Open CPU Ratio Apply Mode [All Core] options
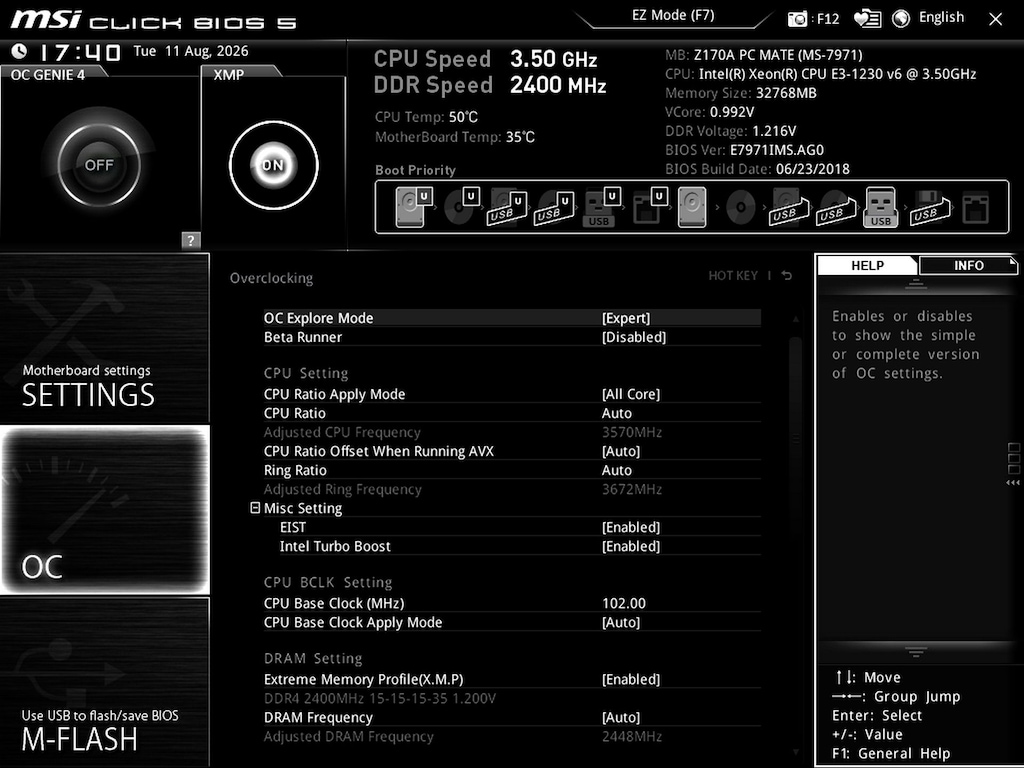This screenshot has height=768, width=1024. pyautogui.click(x=631, y=394)
